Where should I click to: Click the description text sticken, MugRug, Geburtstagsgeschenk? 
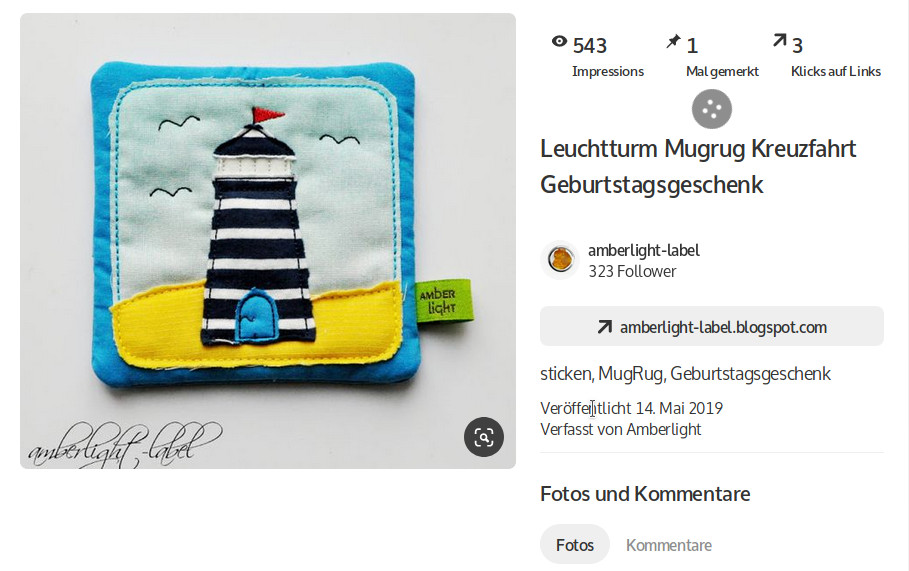coord(685,374)
